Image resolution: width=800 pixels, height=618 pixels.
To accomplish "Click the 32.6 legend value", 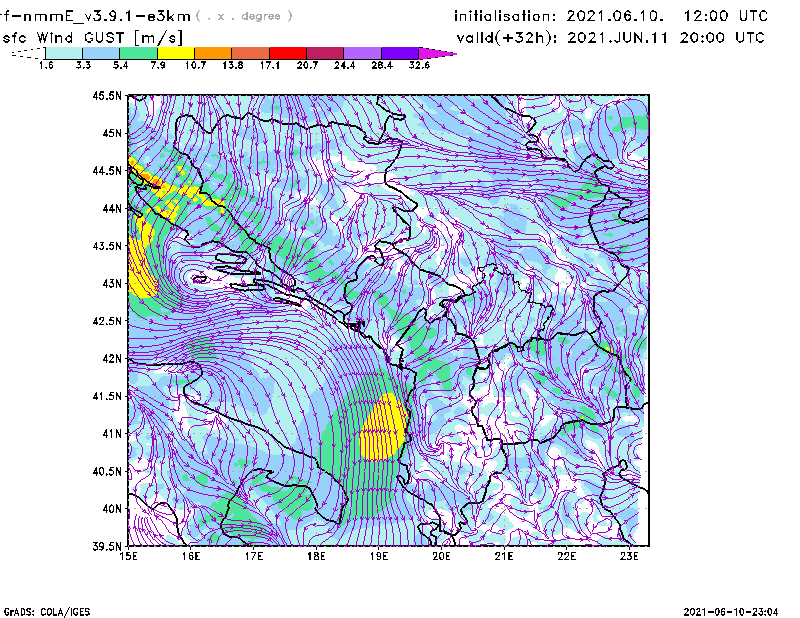I will point(419,65).
